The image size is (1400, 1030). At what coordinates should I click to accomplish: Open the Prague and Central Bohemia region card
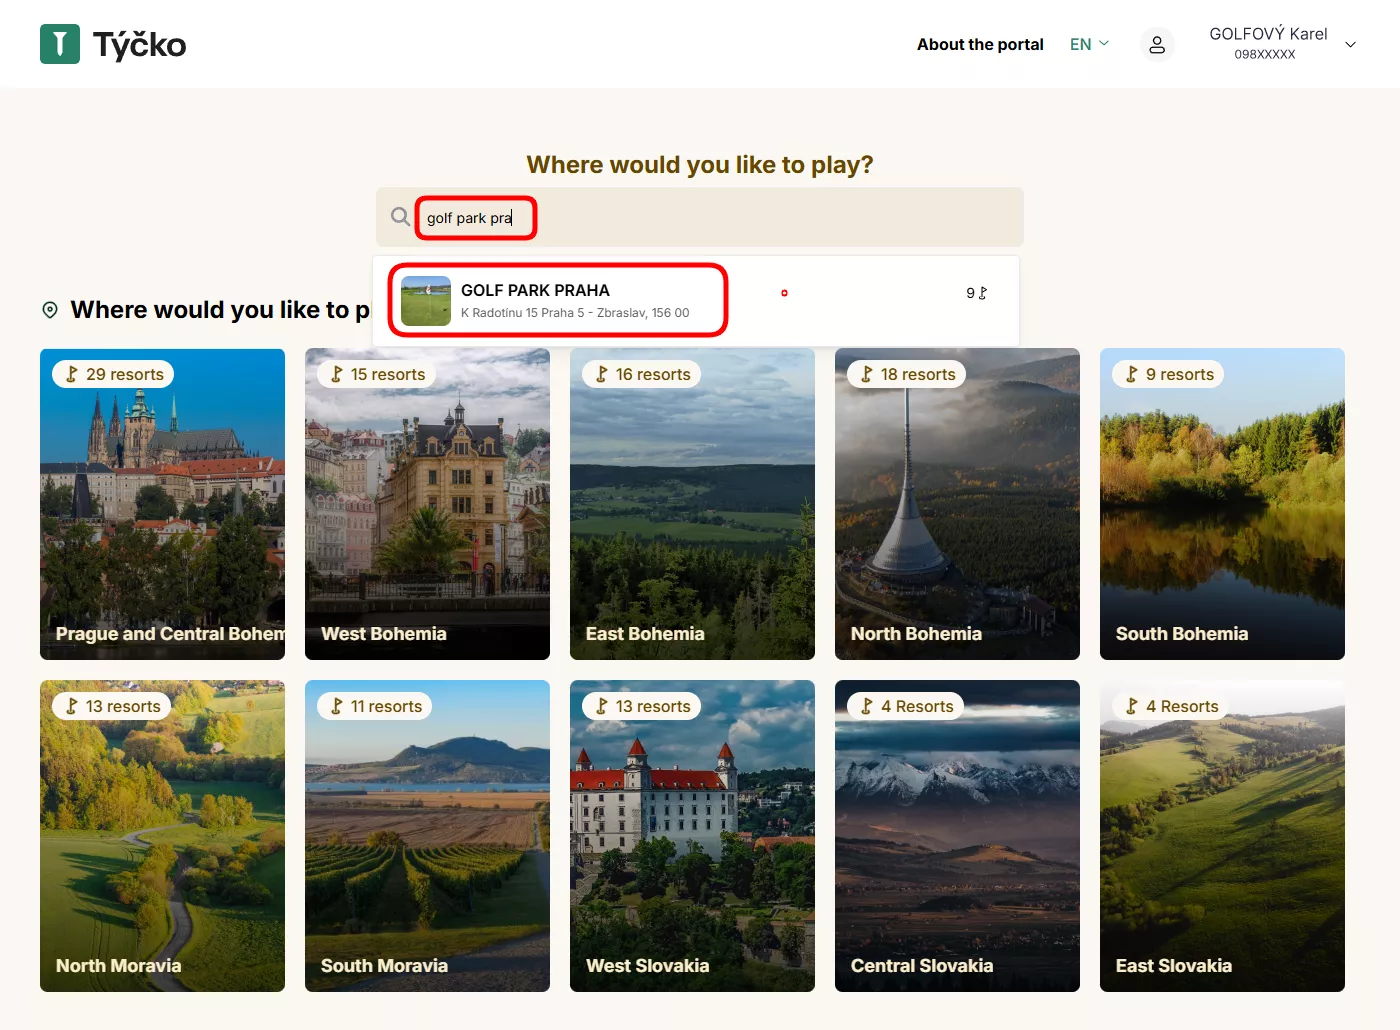point(162,504)
